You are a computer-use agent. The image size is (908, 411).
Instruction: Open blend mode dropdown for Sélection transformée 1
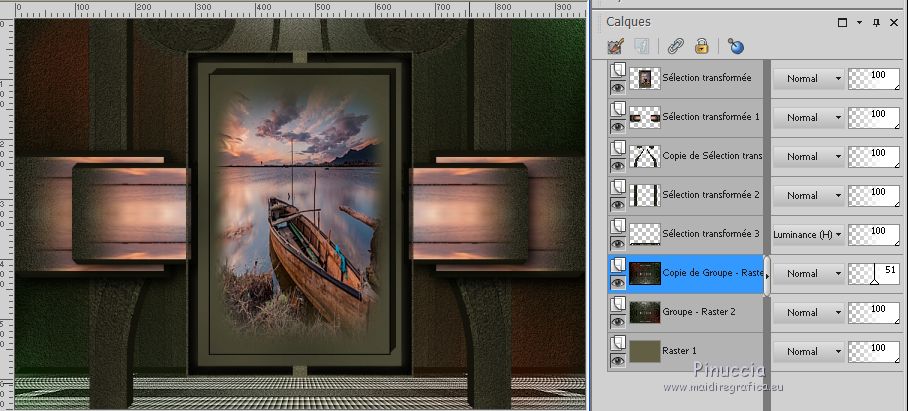[808, 118]
